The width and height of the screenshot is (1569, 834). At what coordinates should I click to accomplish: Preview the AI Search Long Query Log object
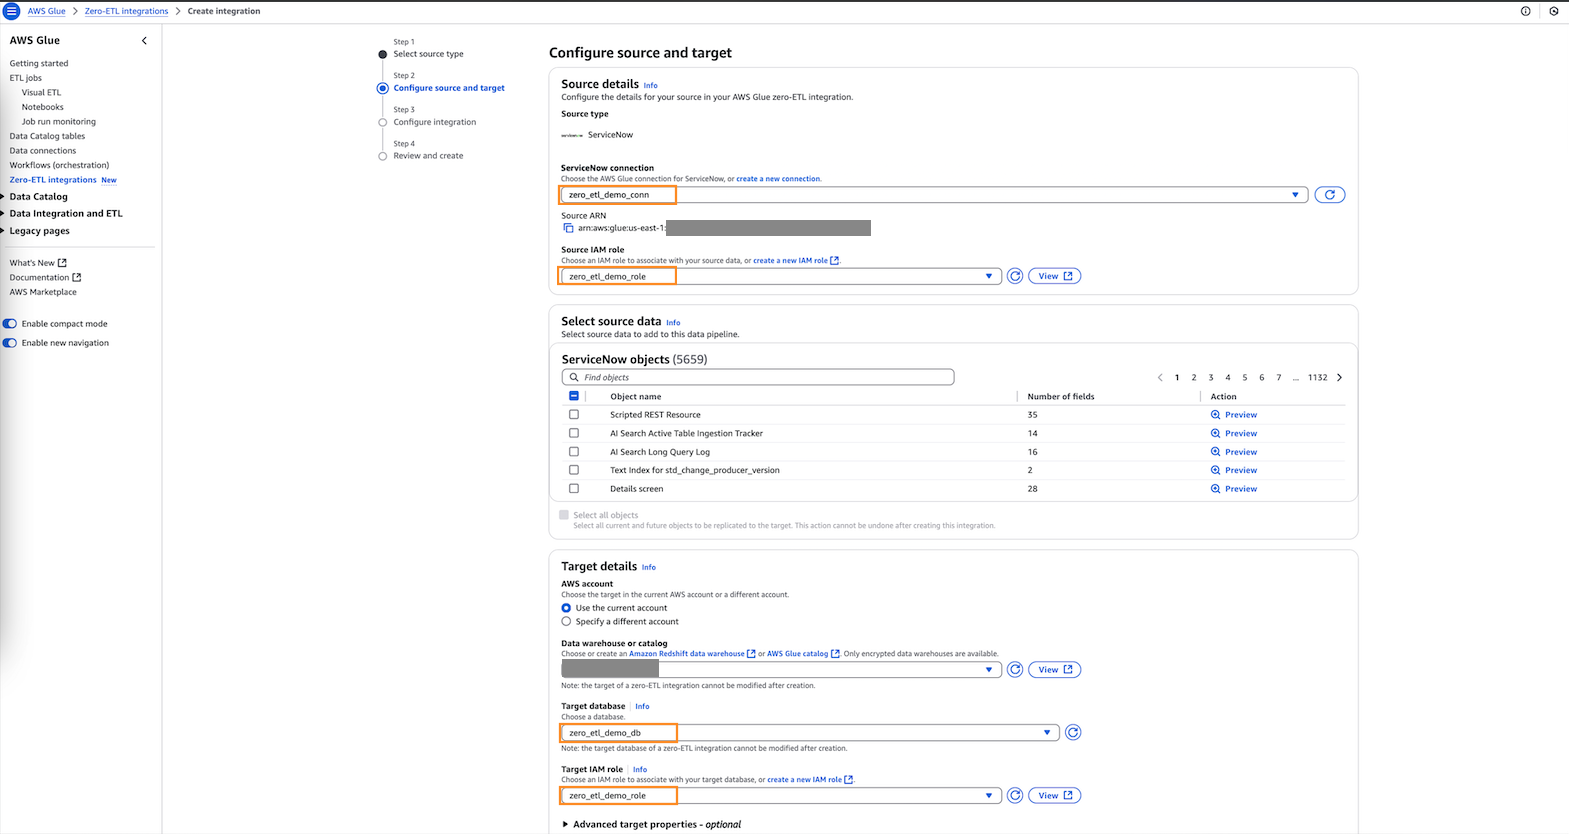click(x=1234, y=452)
